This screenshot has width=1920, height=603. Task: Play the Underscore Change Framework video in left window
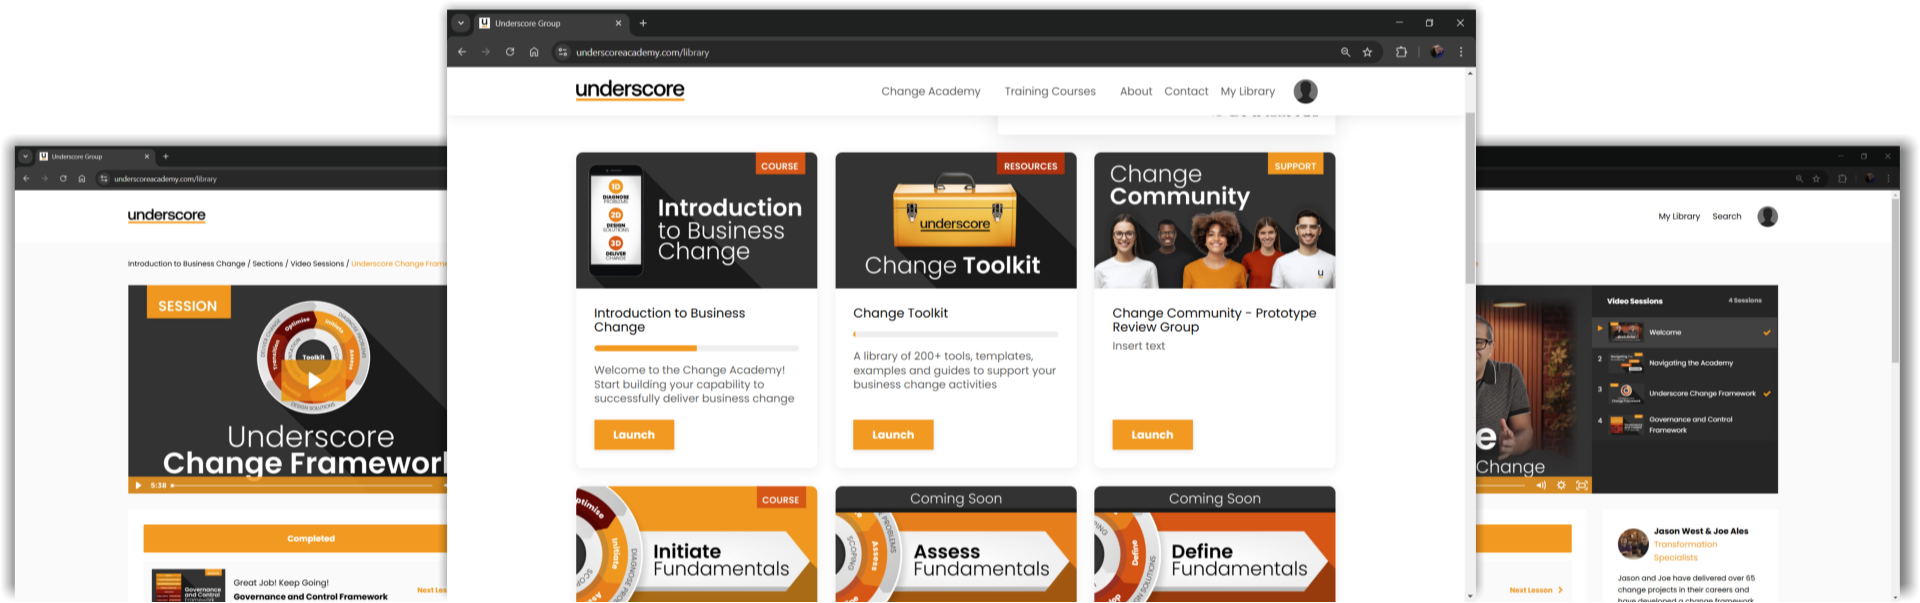coord(314,380)
